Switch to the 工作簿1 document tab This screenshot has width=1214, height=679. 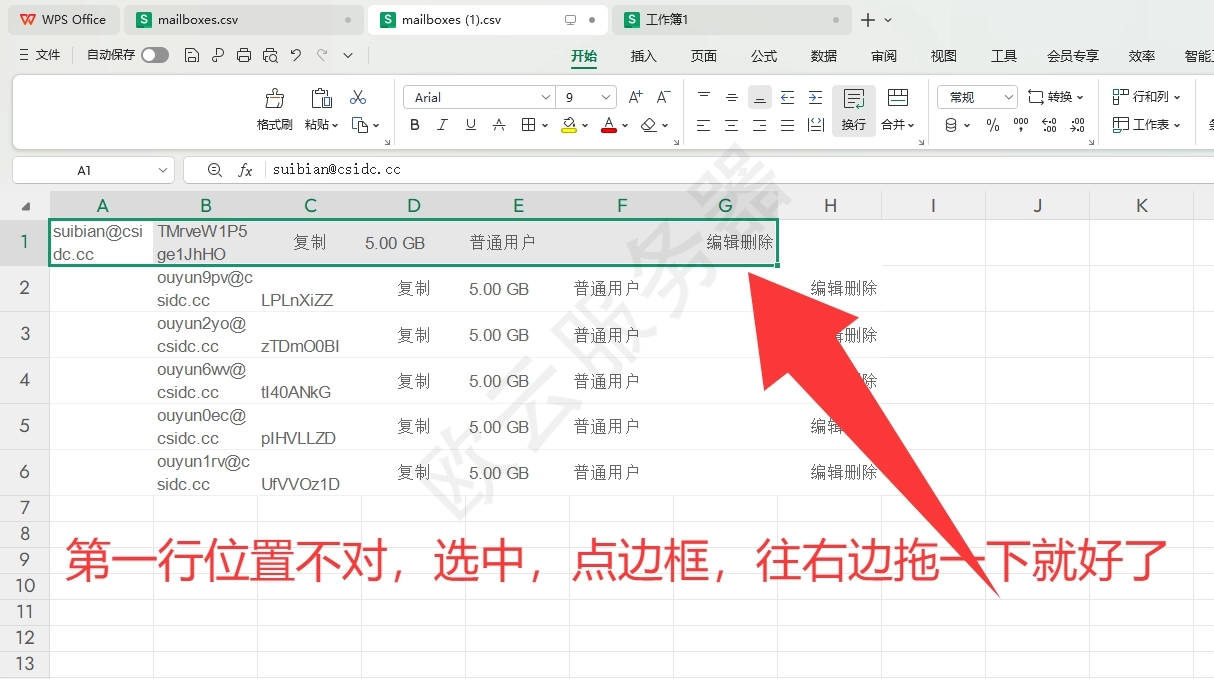[x=732, y=19]
